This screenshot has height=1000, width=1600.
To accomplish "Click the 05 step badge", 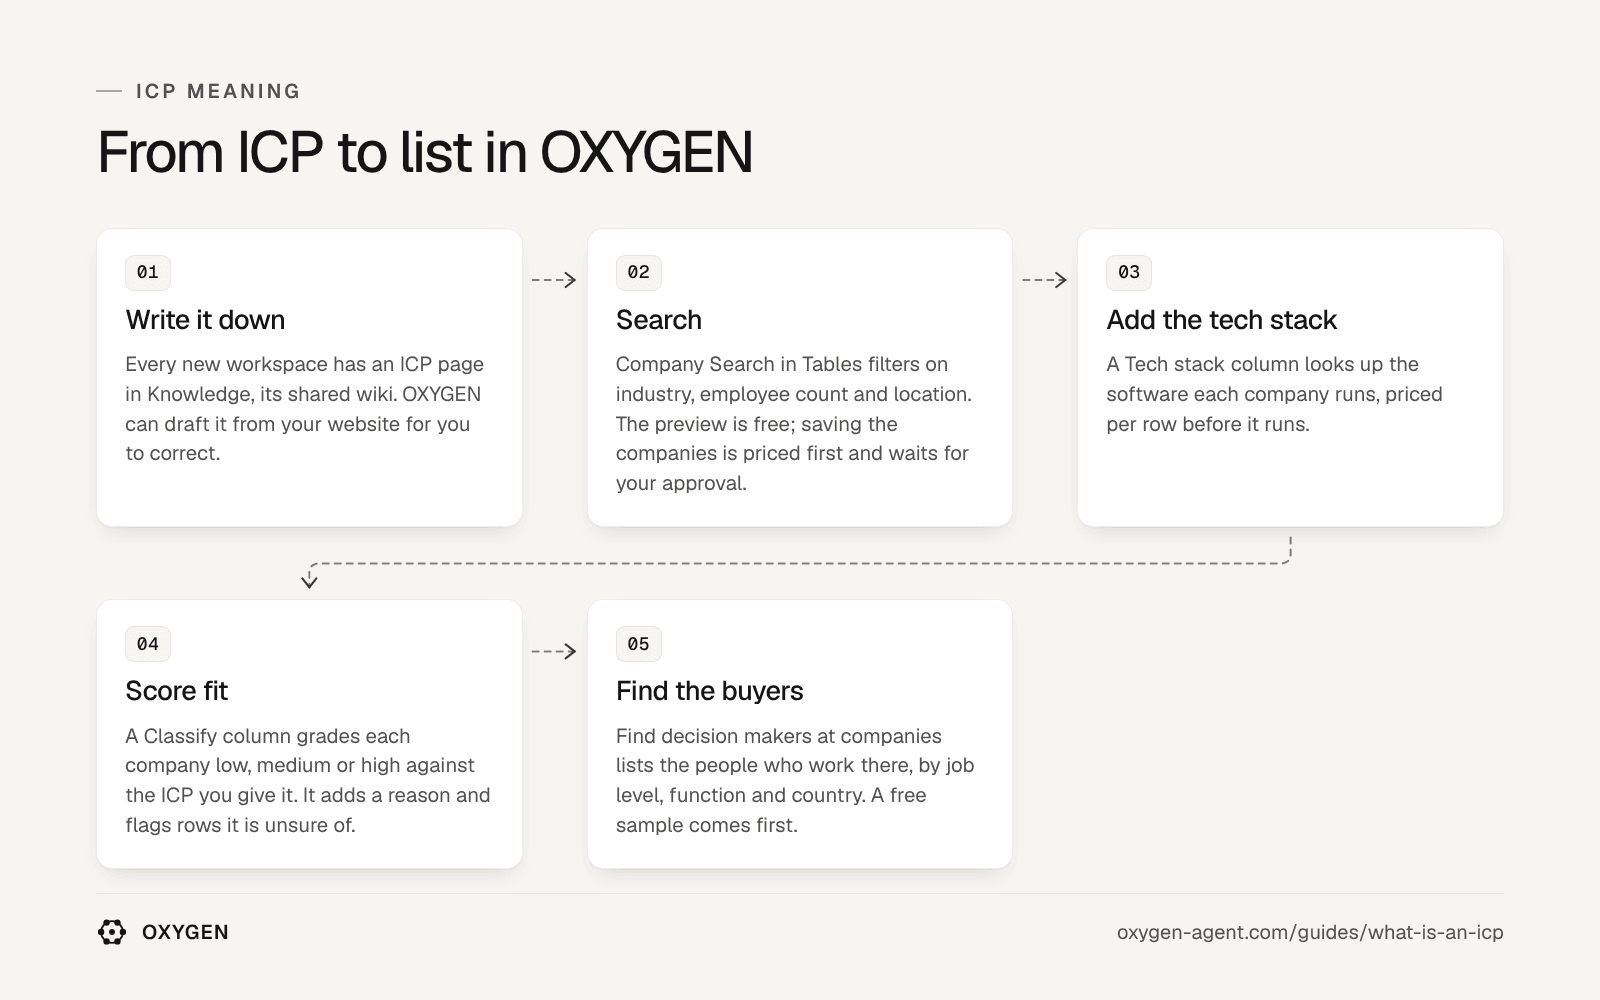I will point(639,644).
